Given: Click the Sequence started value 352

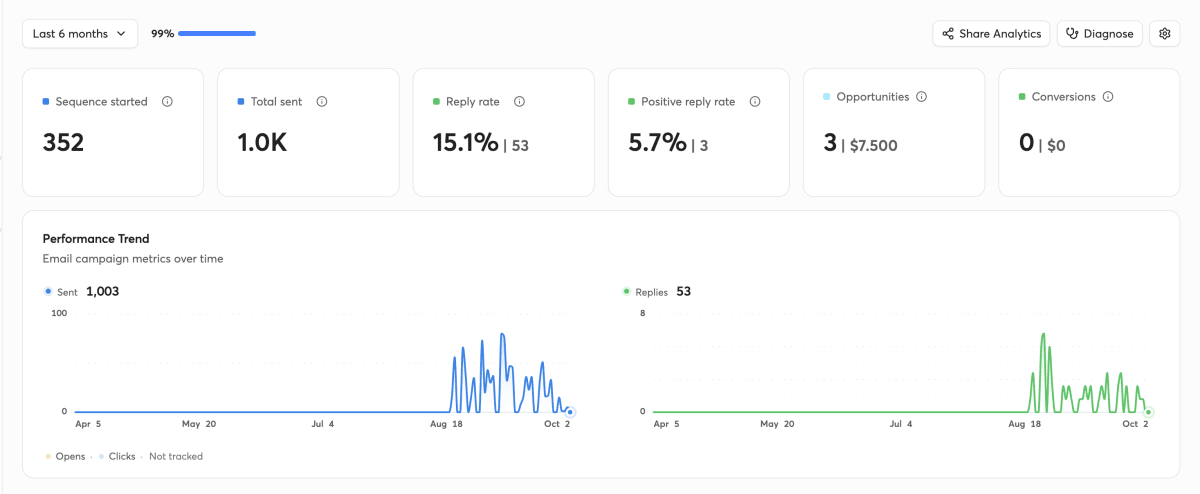Looking at the screenshot, I should point(63,143).
